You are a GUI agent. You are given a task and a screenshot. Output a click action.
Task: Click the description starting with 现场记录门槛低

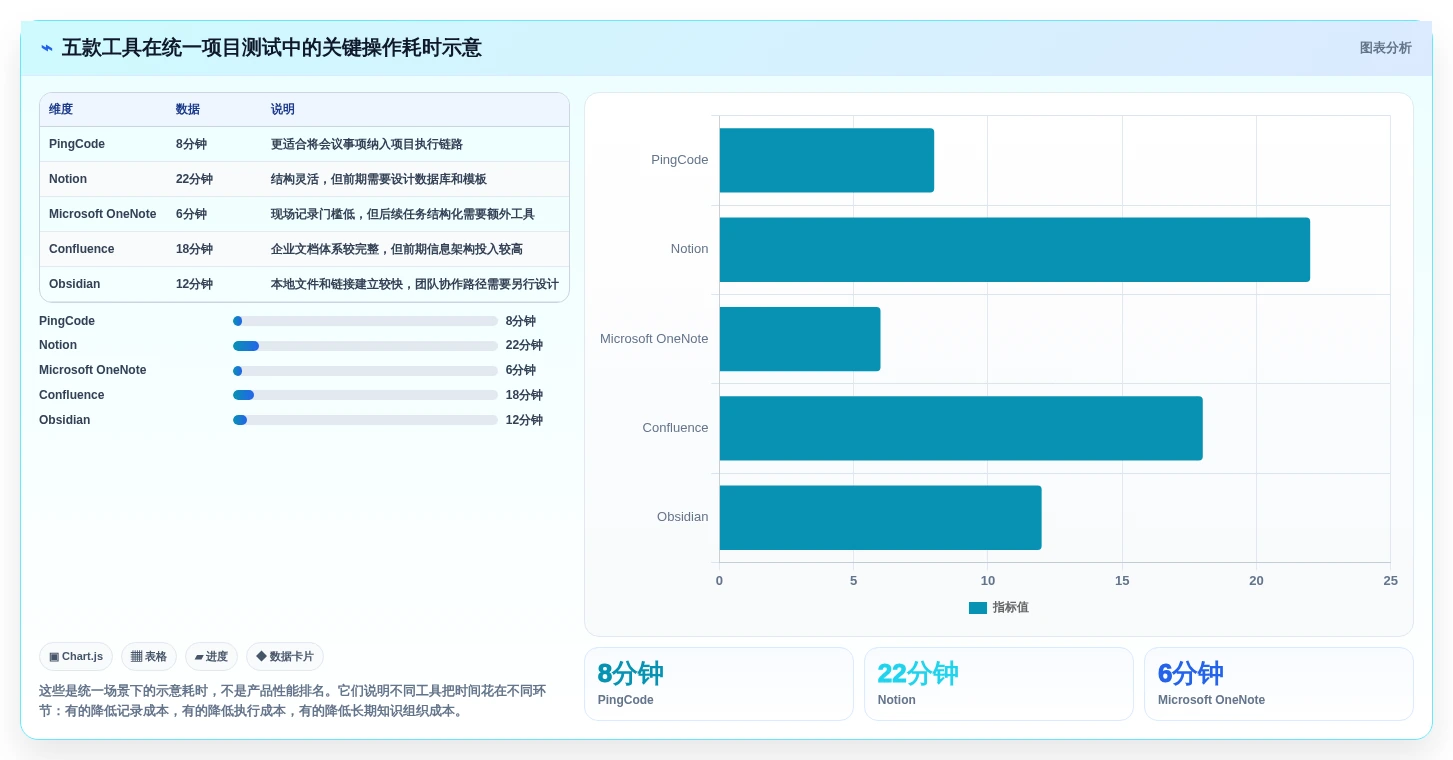pos(403,214)
